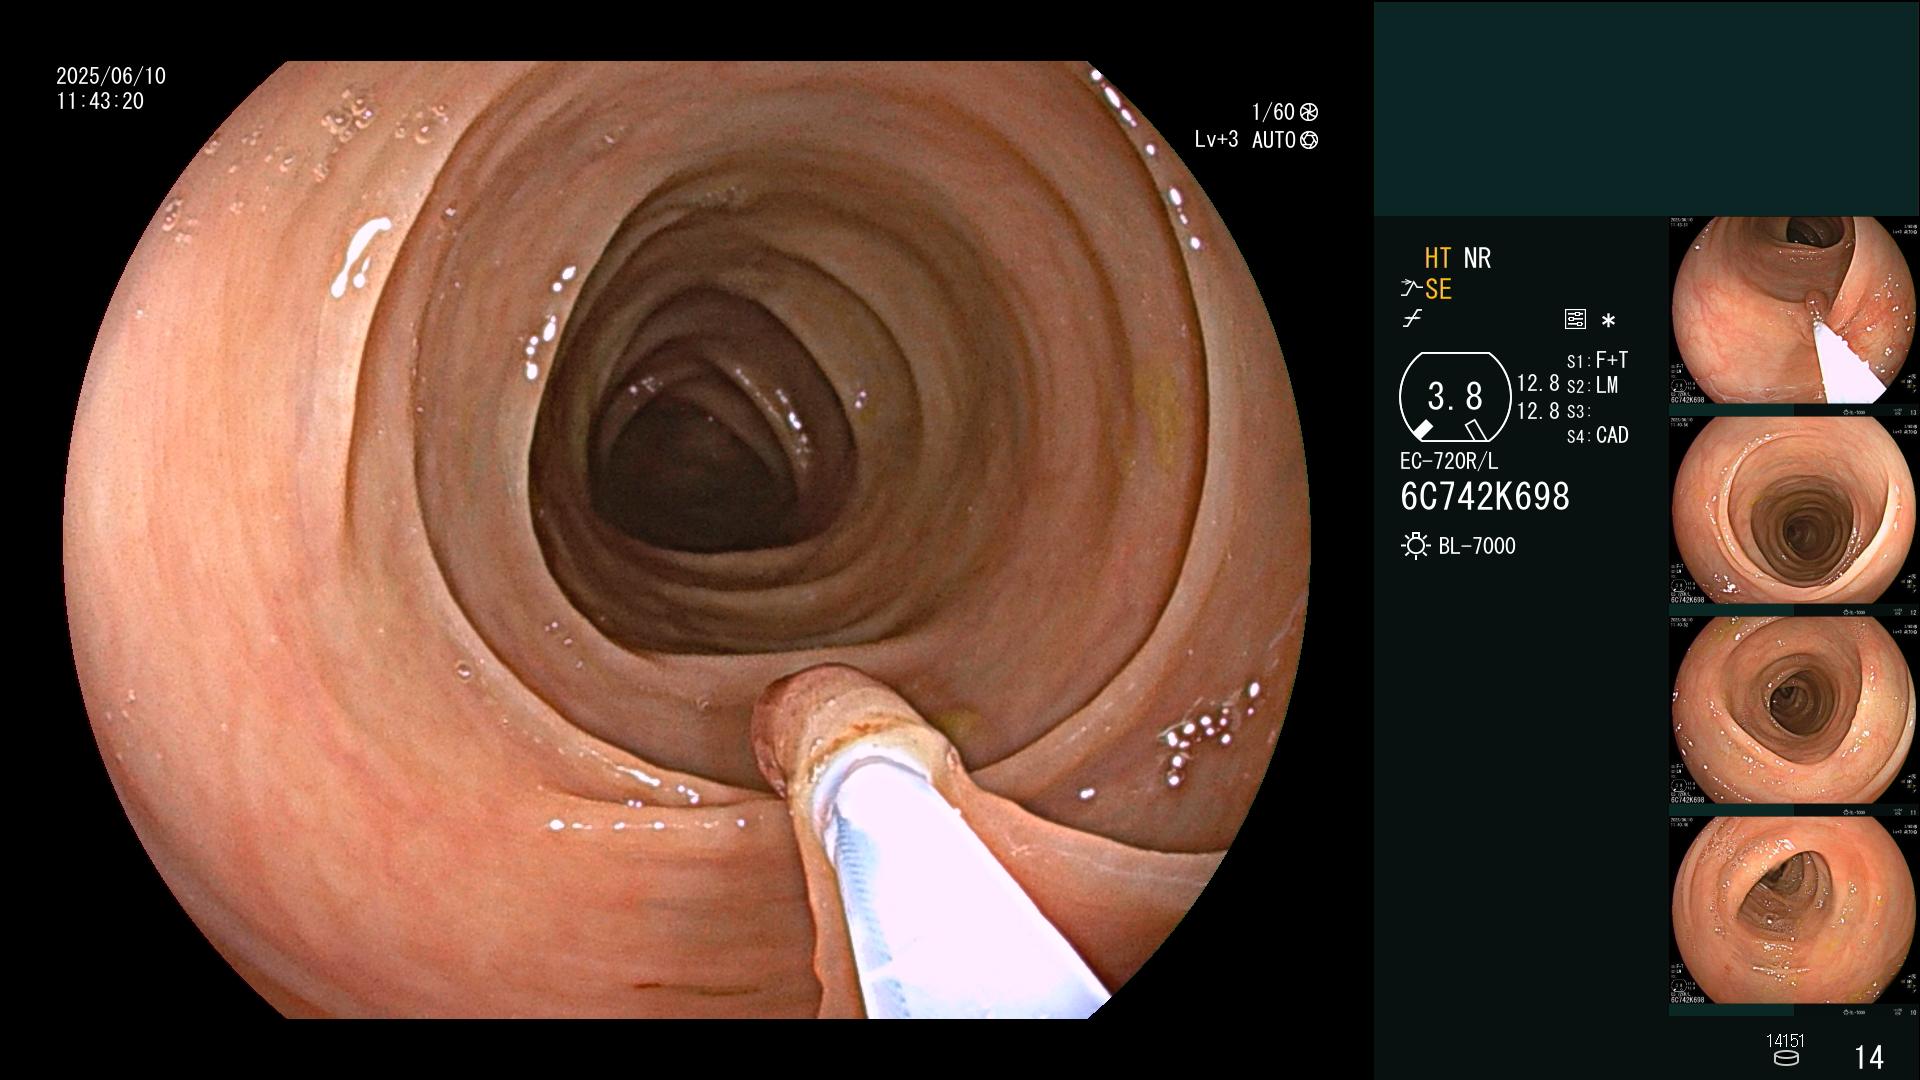Click the tone curve icon beside SE

click(x=1410, y=289)
